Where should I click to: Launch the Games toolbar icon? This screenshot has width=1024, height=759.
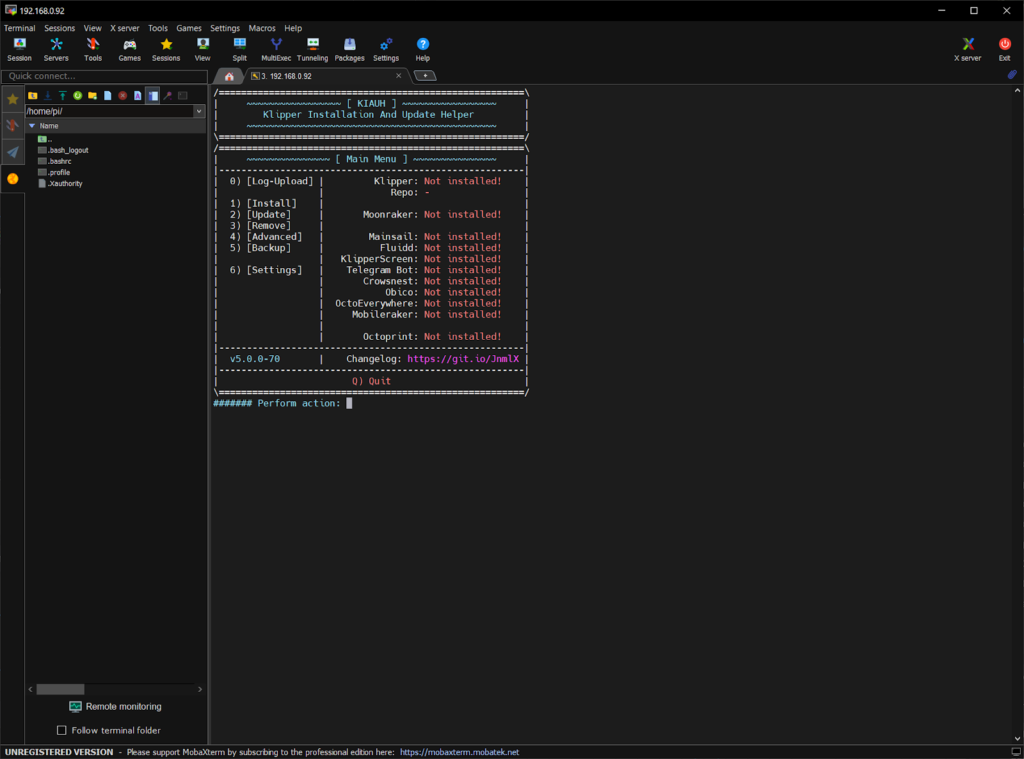pyautogui.click(x=129, y=49)
